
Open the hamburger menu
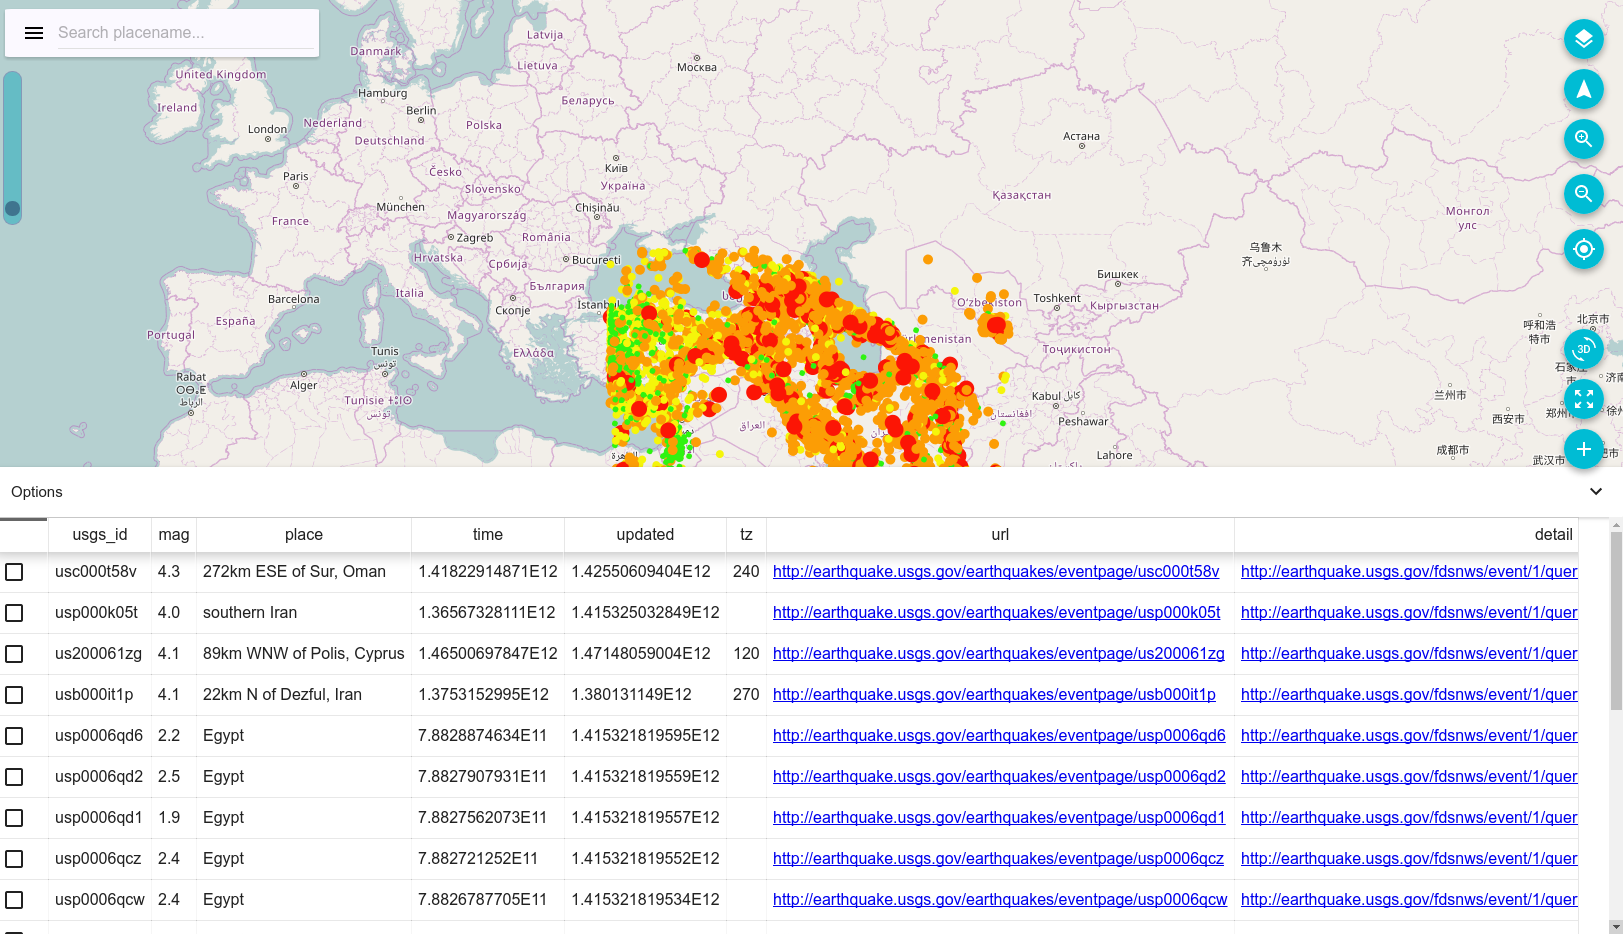[33, 33]
